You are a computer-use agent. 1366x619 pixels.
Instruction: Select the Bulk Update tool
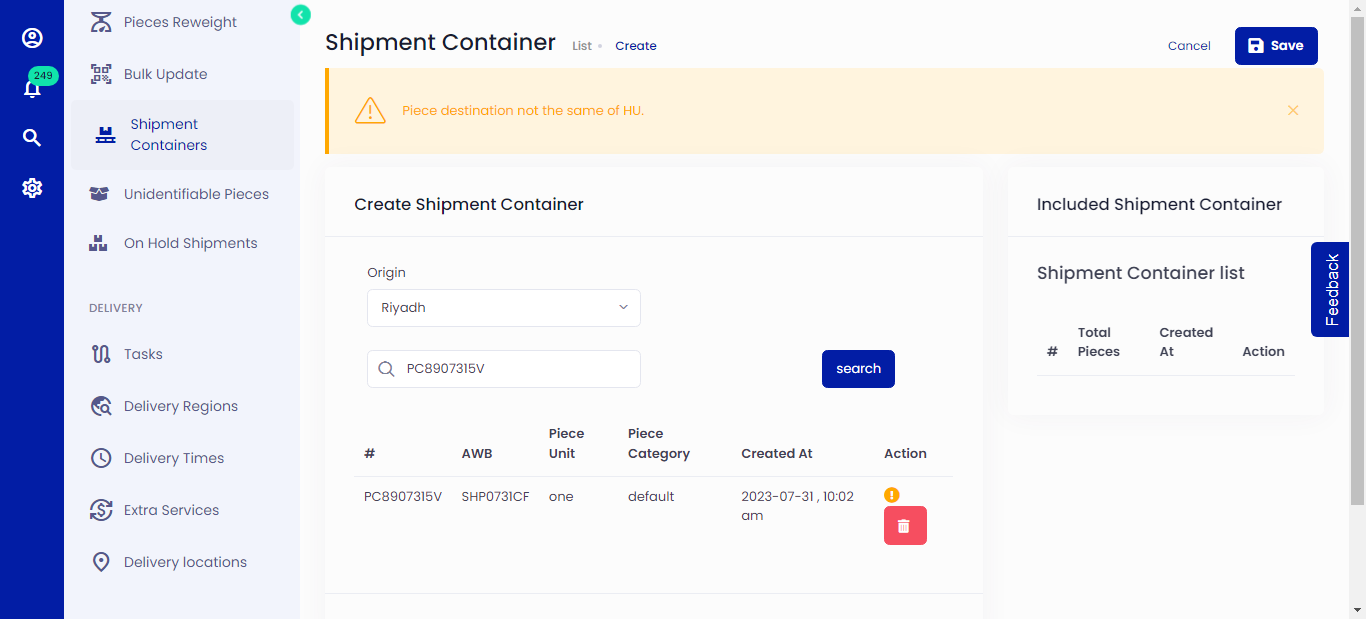click(165, 73)
